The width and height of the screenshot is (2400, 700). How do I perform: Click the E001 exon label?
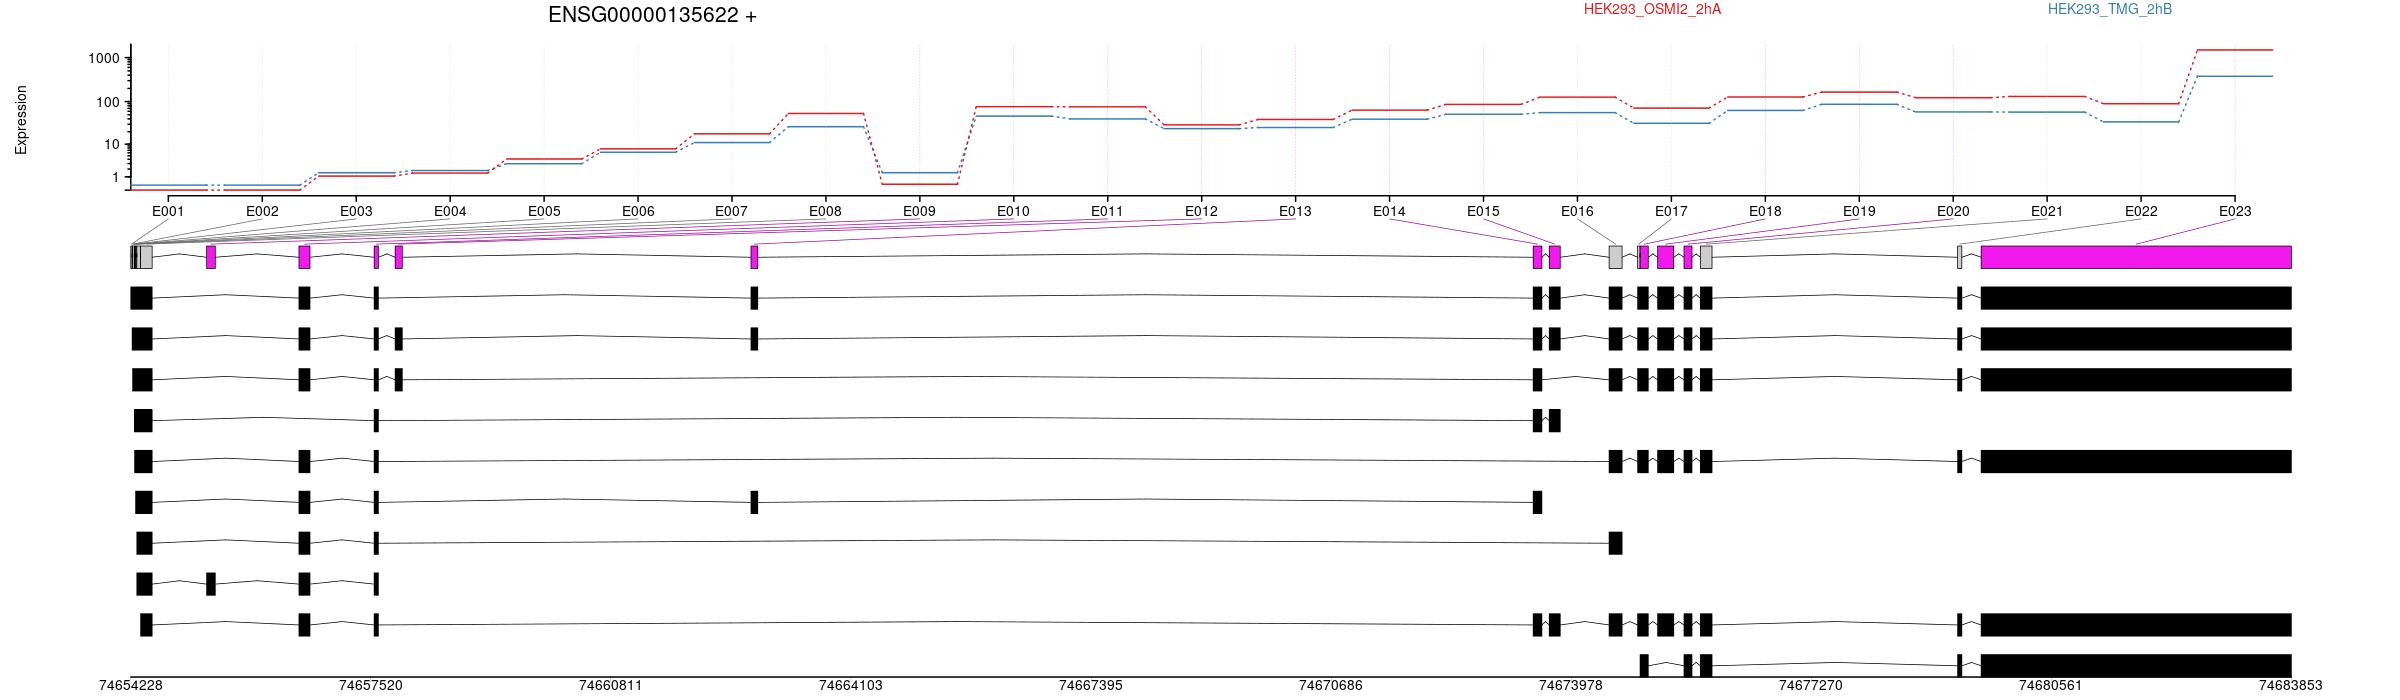click(x=168, y=211)
